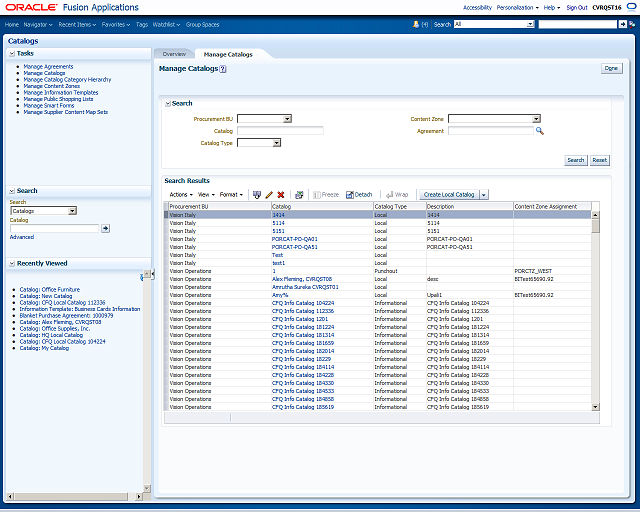Screen dimensions: 640x512
Task: Click the Manage Agreements task link
Action: coord(48,67)
